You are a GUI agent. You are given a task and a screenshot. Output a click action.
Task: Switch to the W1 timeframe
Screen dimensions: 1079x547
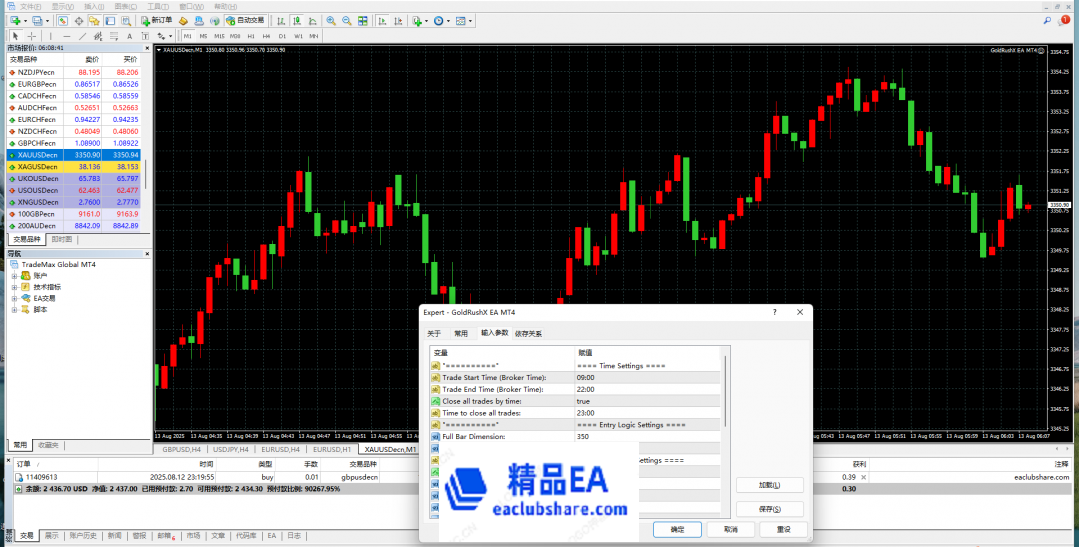click(x=298, y=36)
